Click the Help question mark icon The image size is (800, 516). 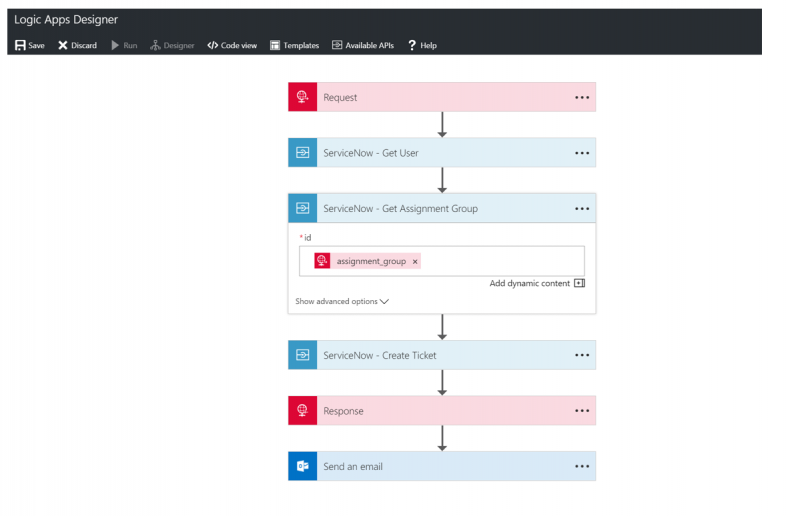[x=412, y=45]
